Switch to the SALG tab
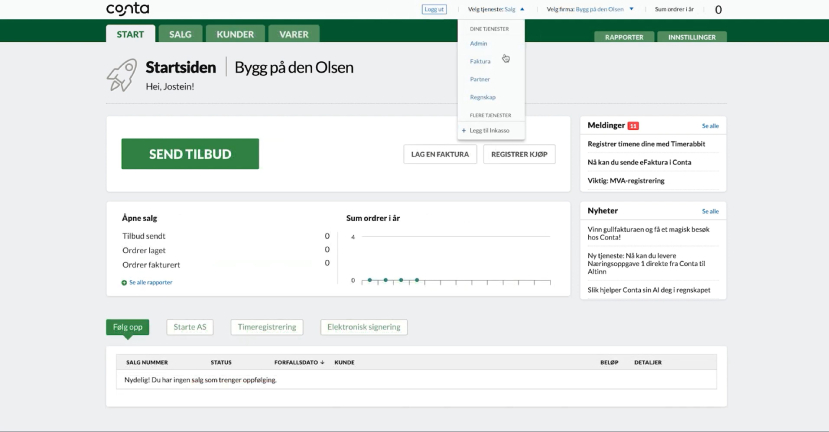829x432 pixels. (x=180, y=34)
